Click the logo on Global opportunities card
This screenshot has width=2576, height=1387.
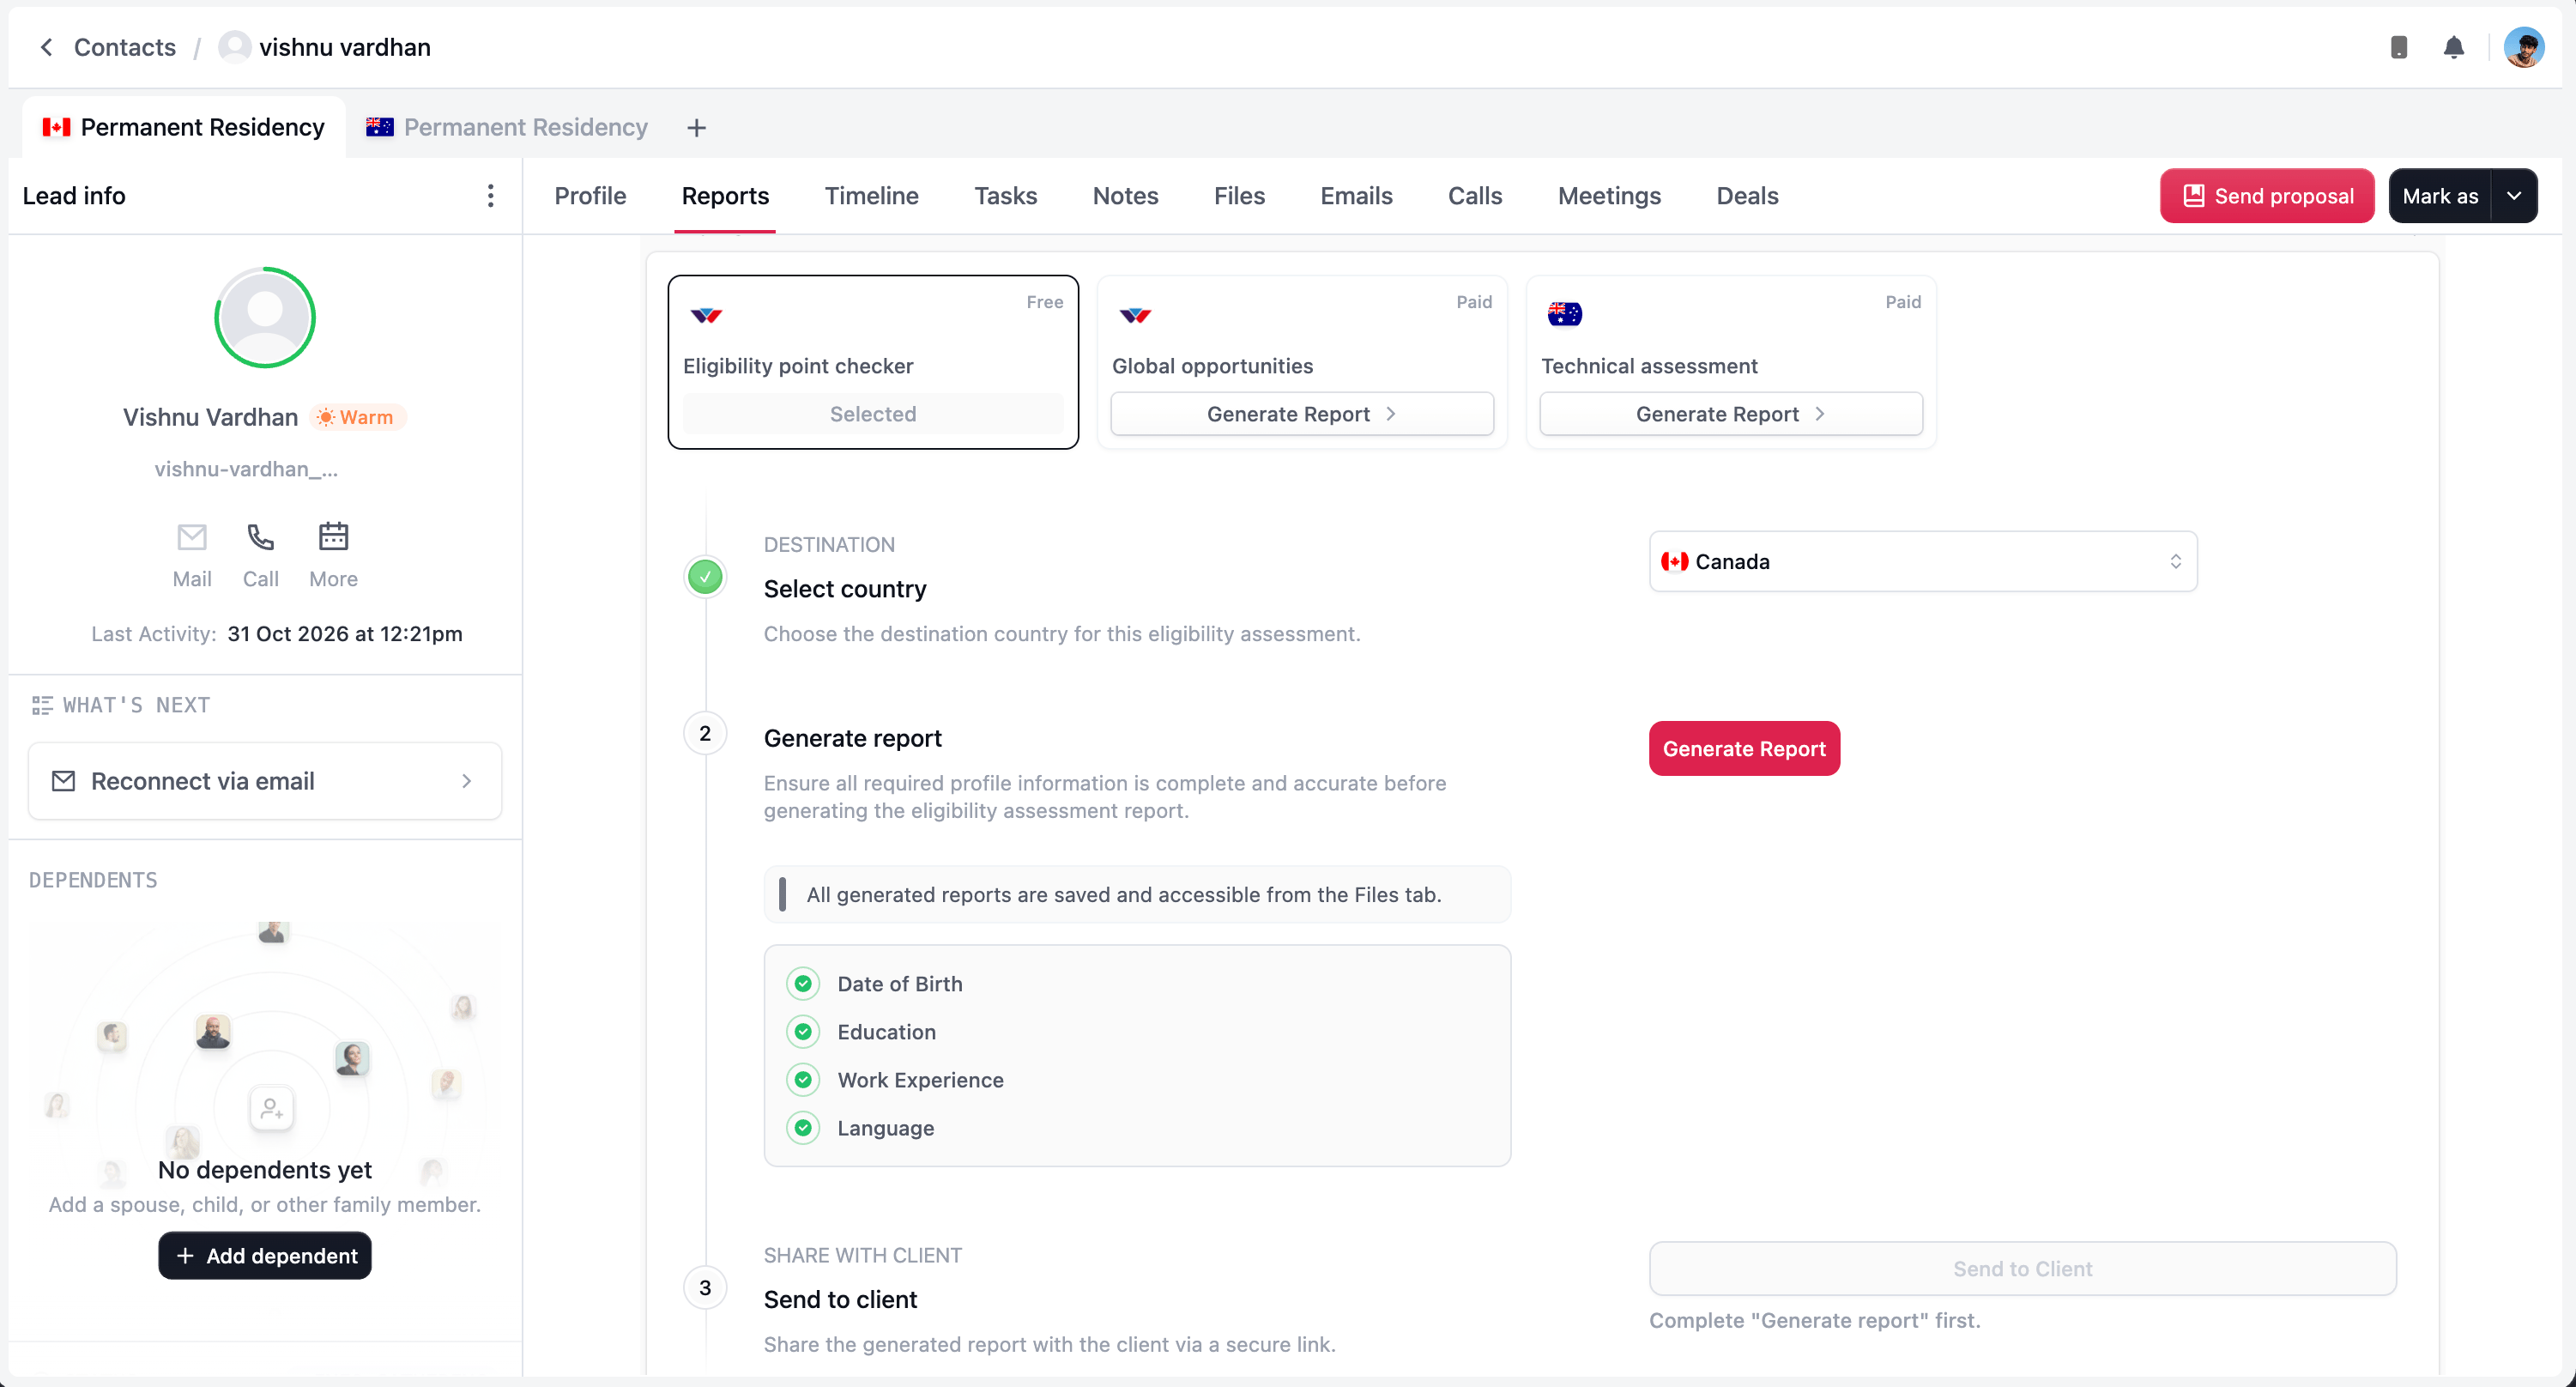[1135, 315]
